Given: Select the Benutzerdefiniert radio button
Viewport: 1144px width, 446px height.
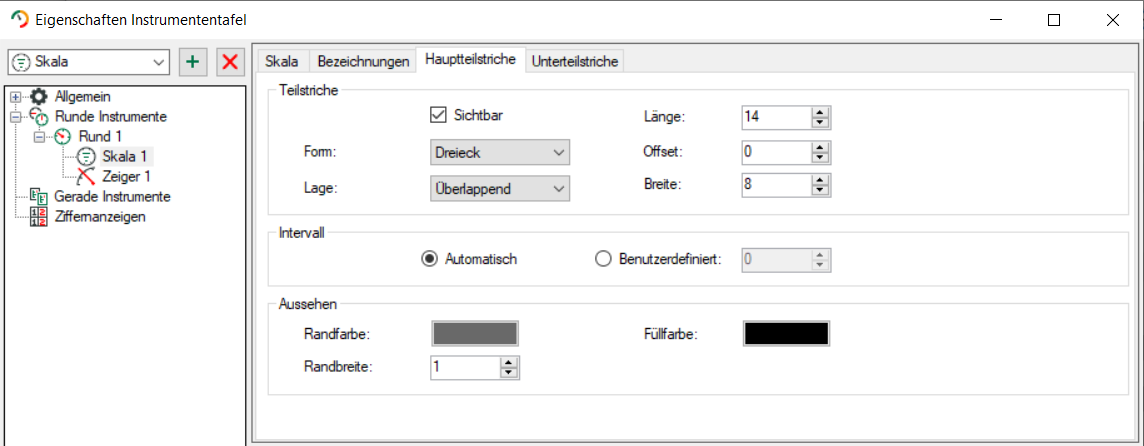Looking at the screenshot, I should pyautogui.click(x=602, y=259).
